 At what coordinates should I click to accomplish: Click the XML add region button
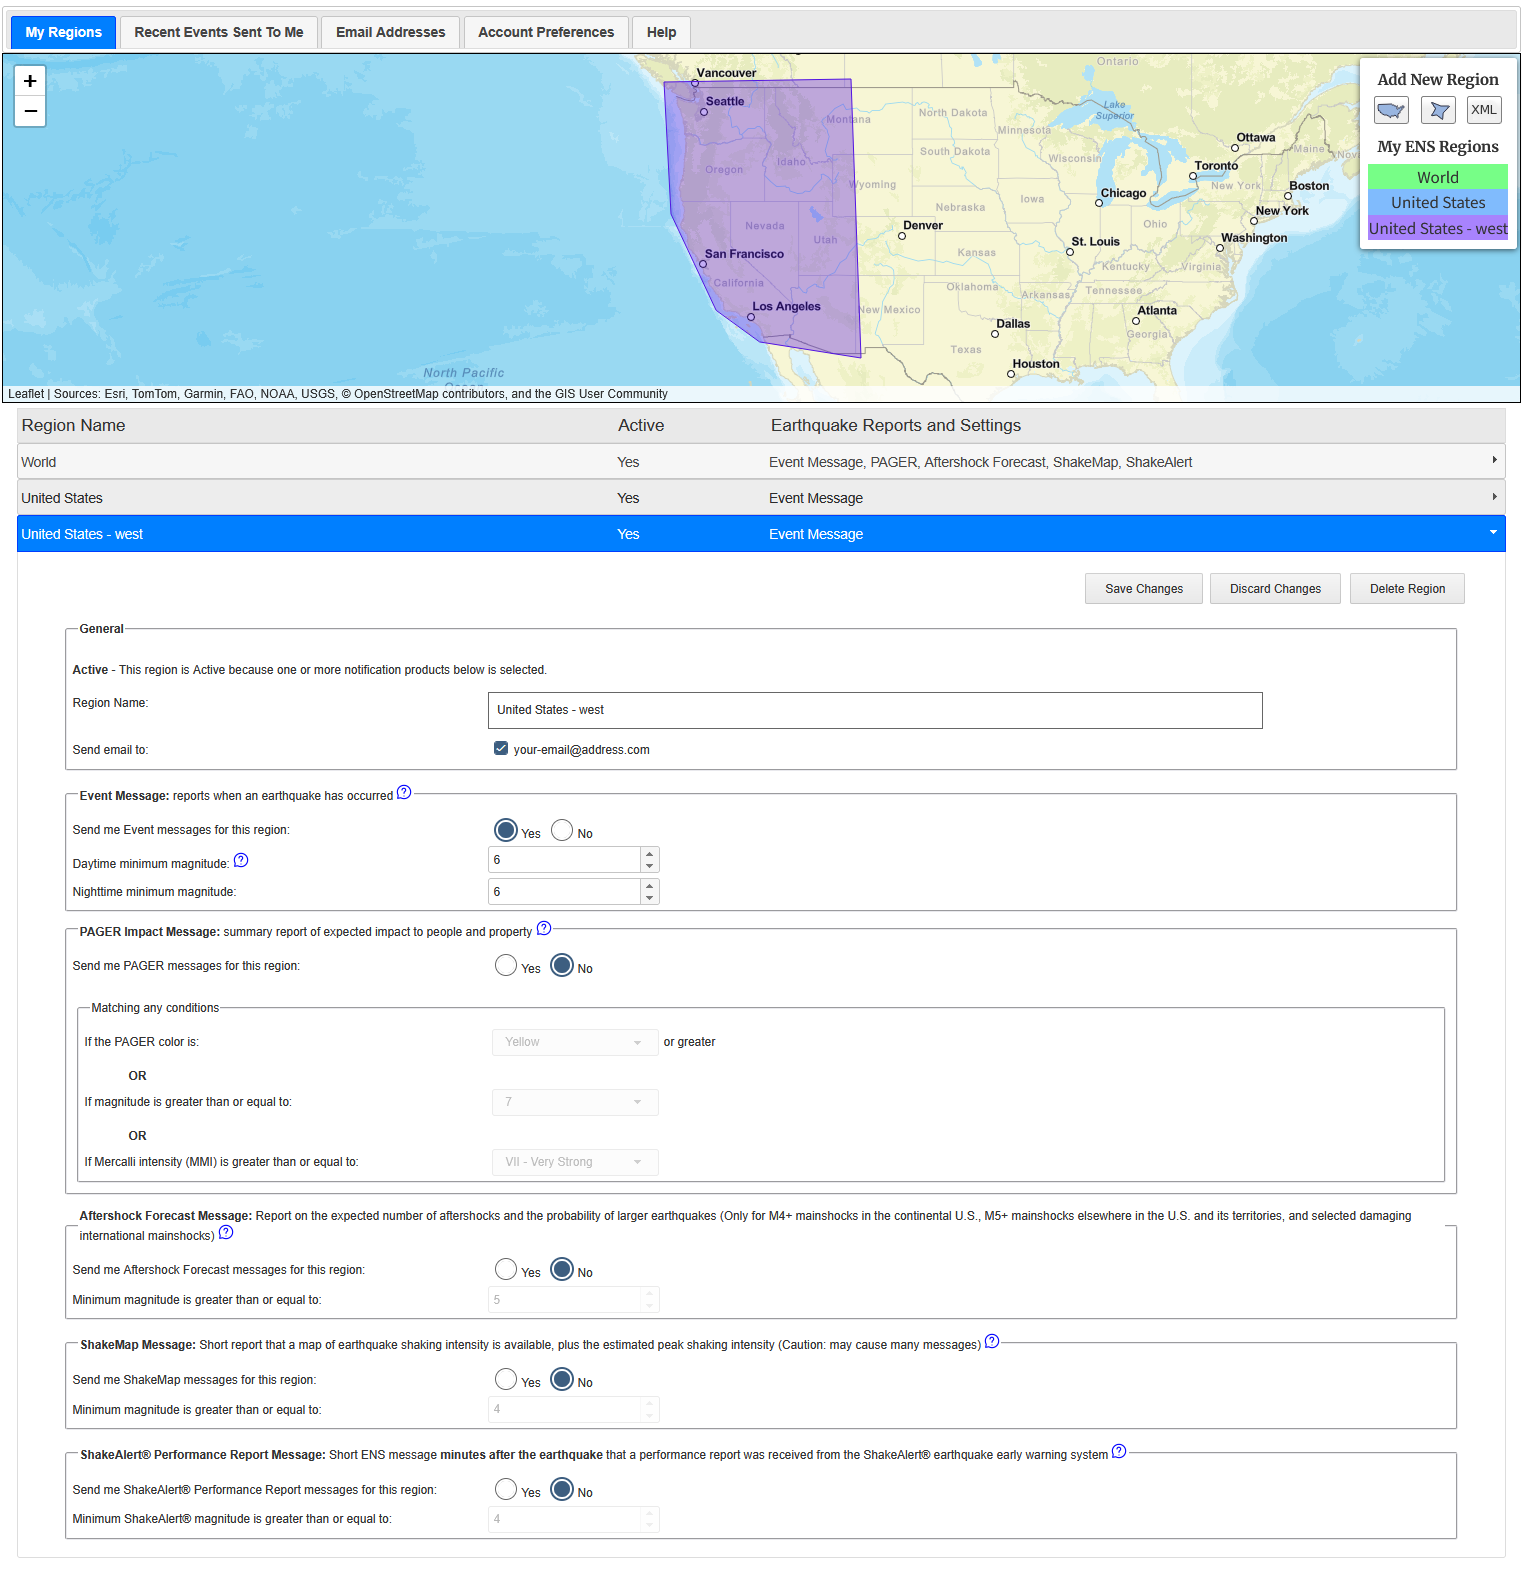pyautogui.click(x=1484, y=110)
